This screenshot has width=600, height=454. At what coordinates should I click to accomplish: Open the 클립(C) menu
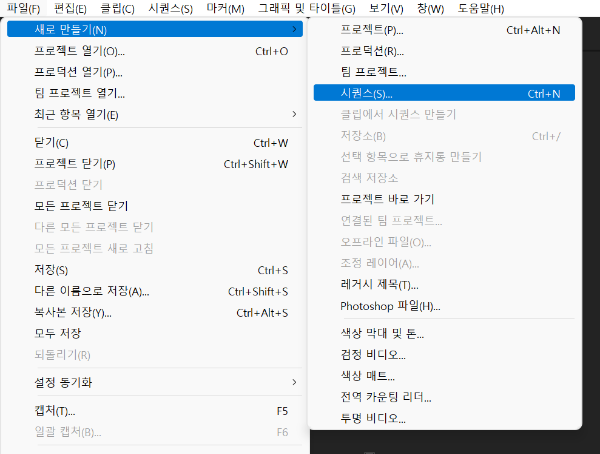[117, 8]
